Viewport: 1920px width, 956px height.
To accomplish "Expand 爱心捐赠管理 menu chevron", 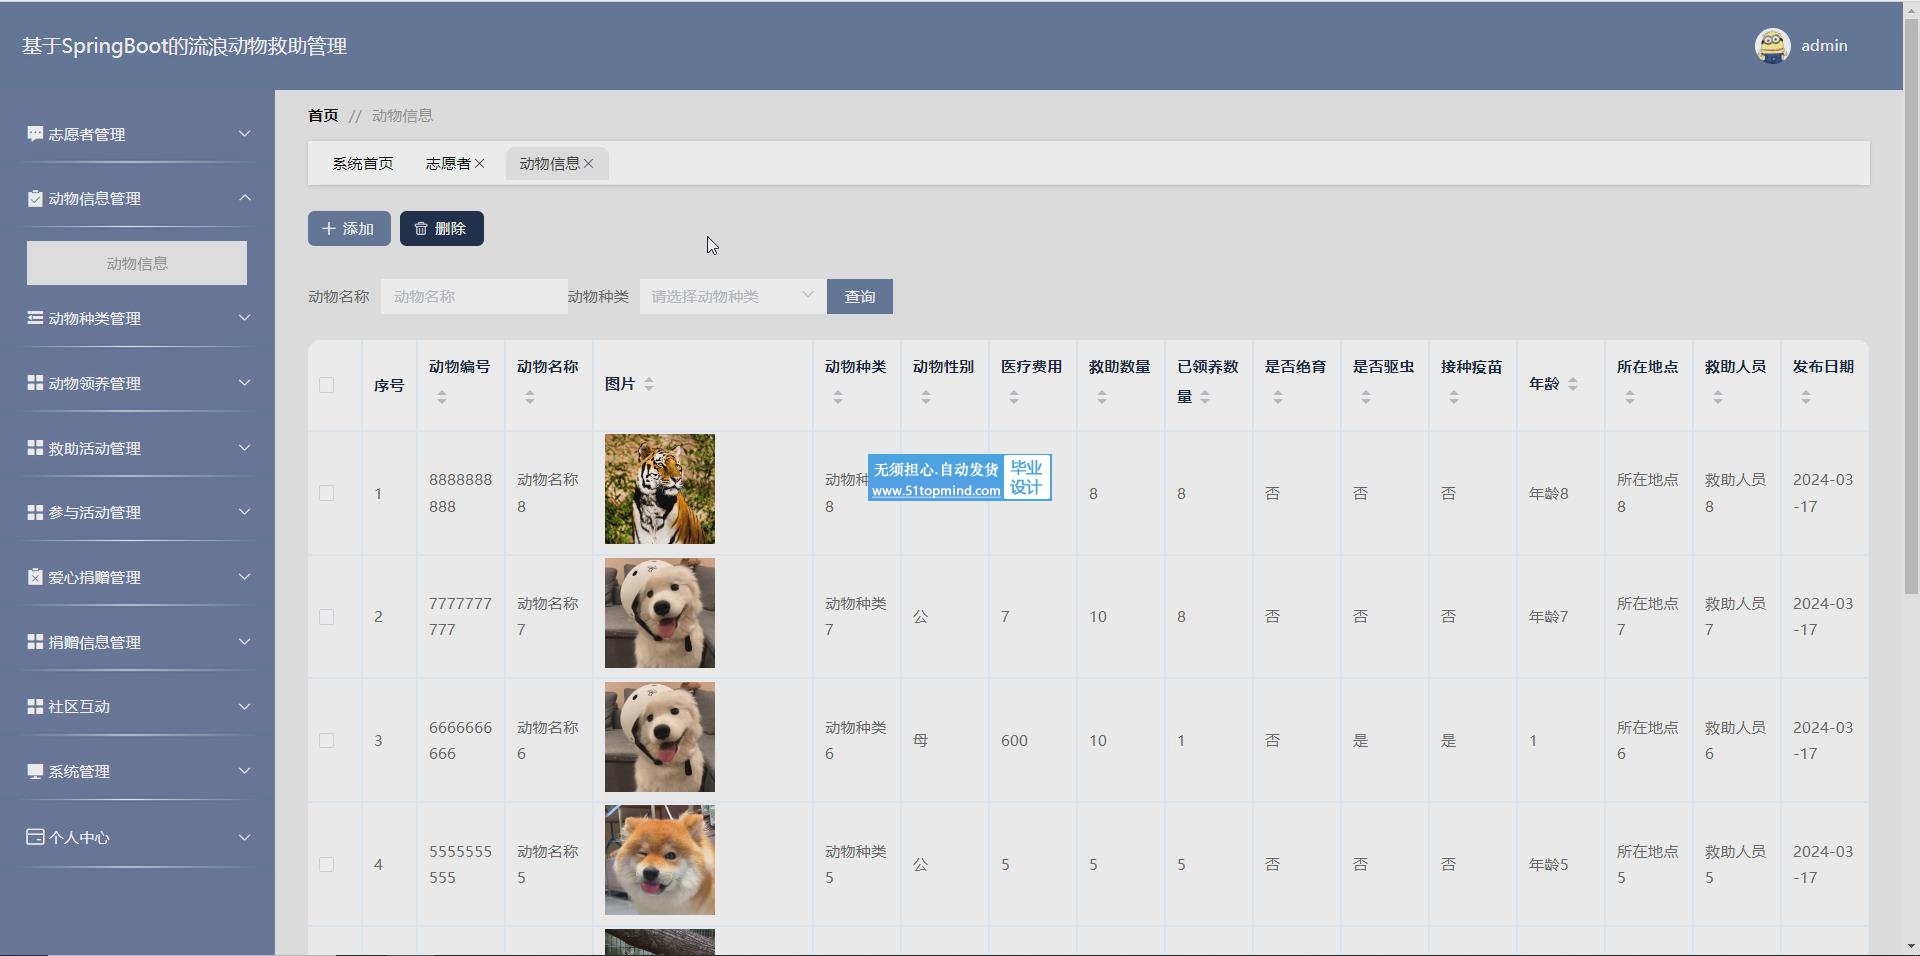I will (x=244, y=577).
